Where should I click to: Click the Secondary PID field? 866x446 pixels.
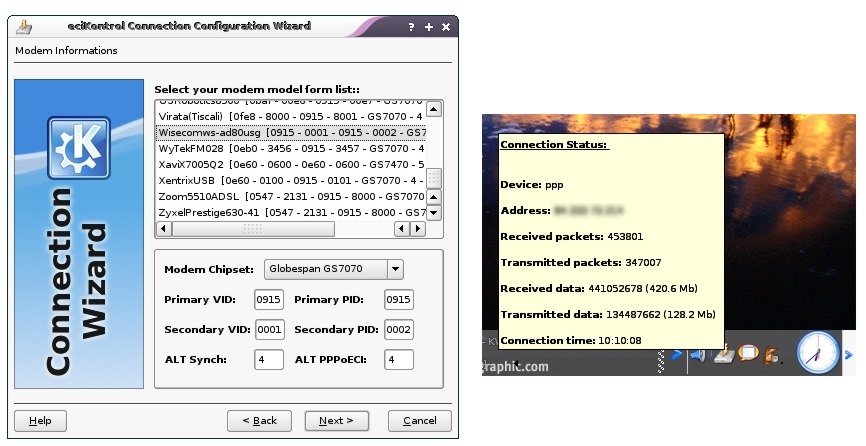point(398,330)
